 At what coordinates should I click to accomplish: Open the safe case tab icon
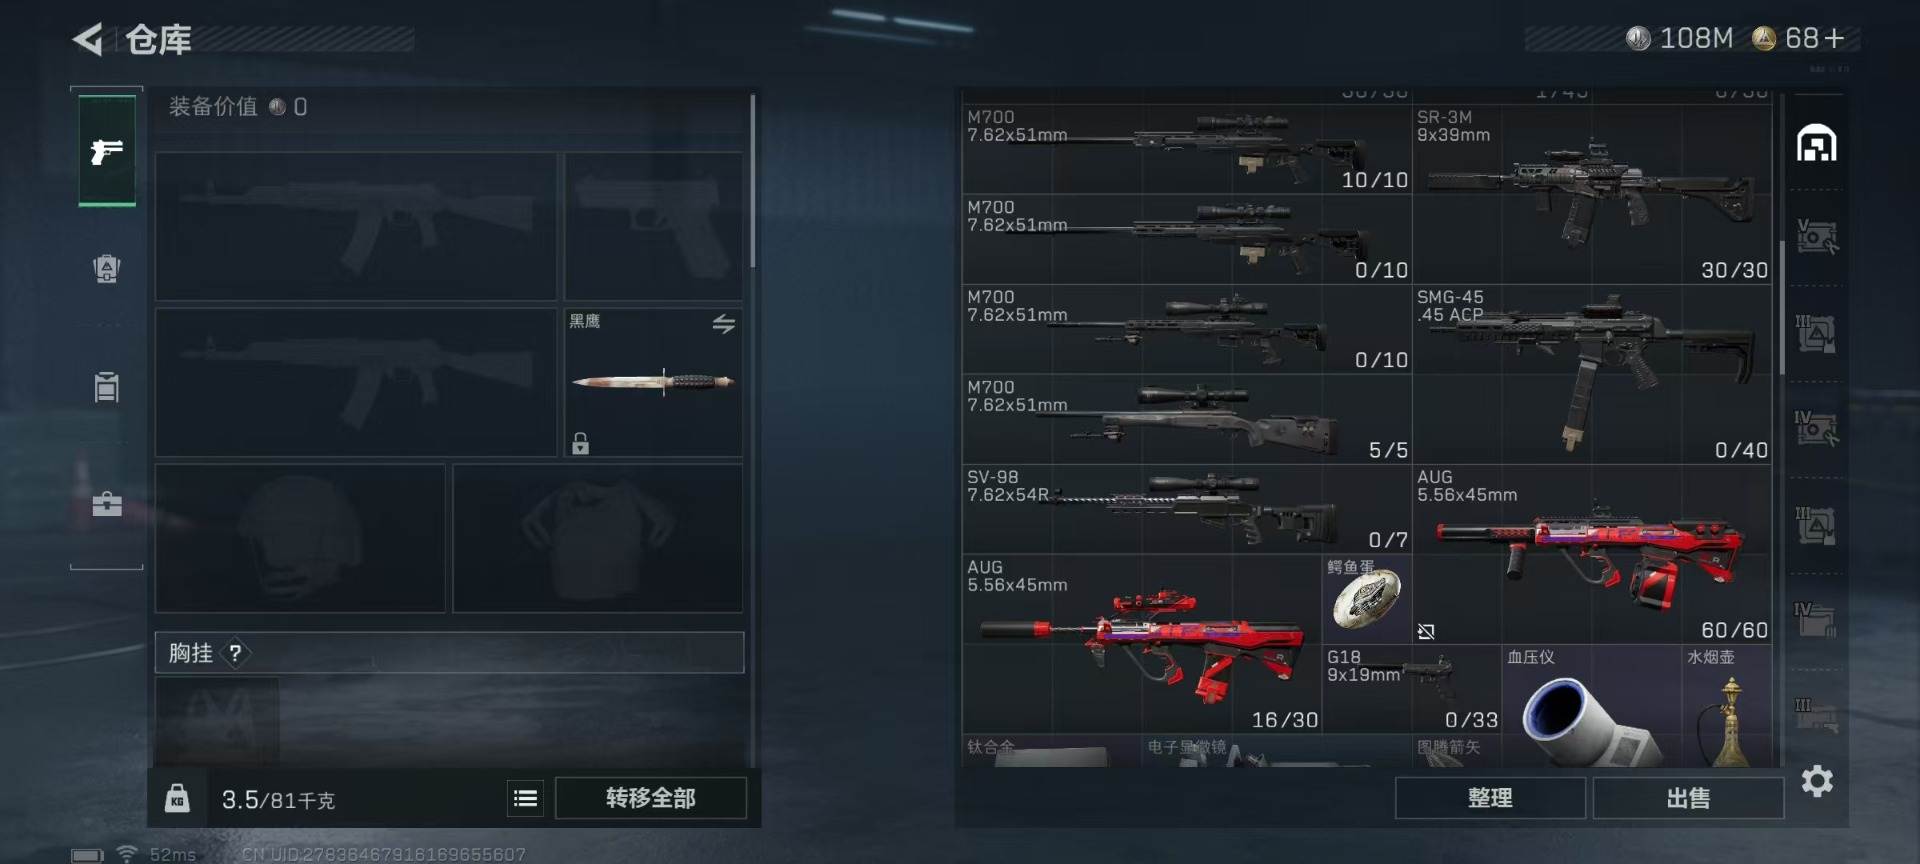[107, 503]
